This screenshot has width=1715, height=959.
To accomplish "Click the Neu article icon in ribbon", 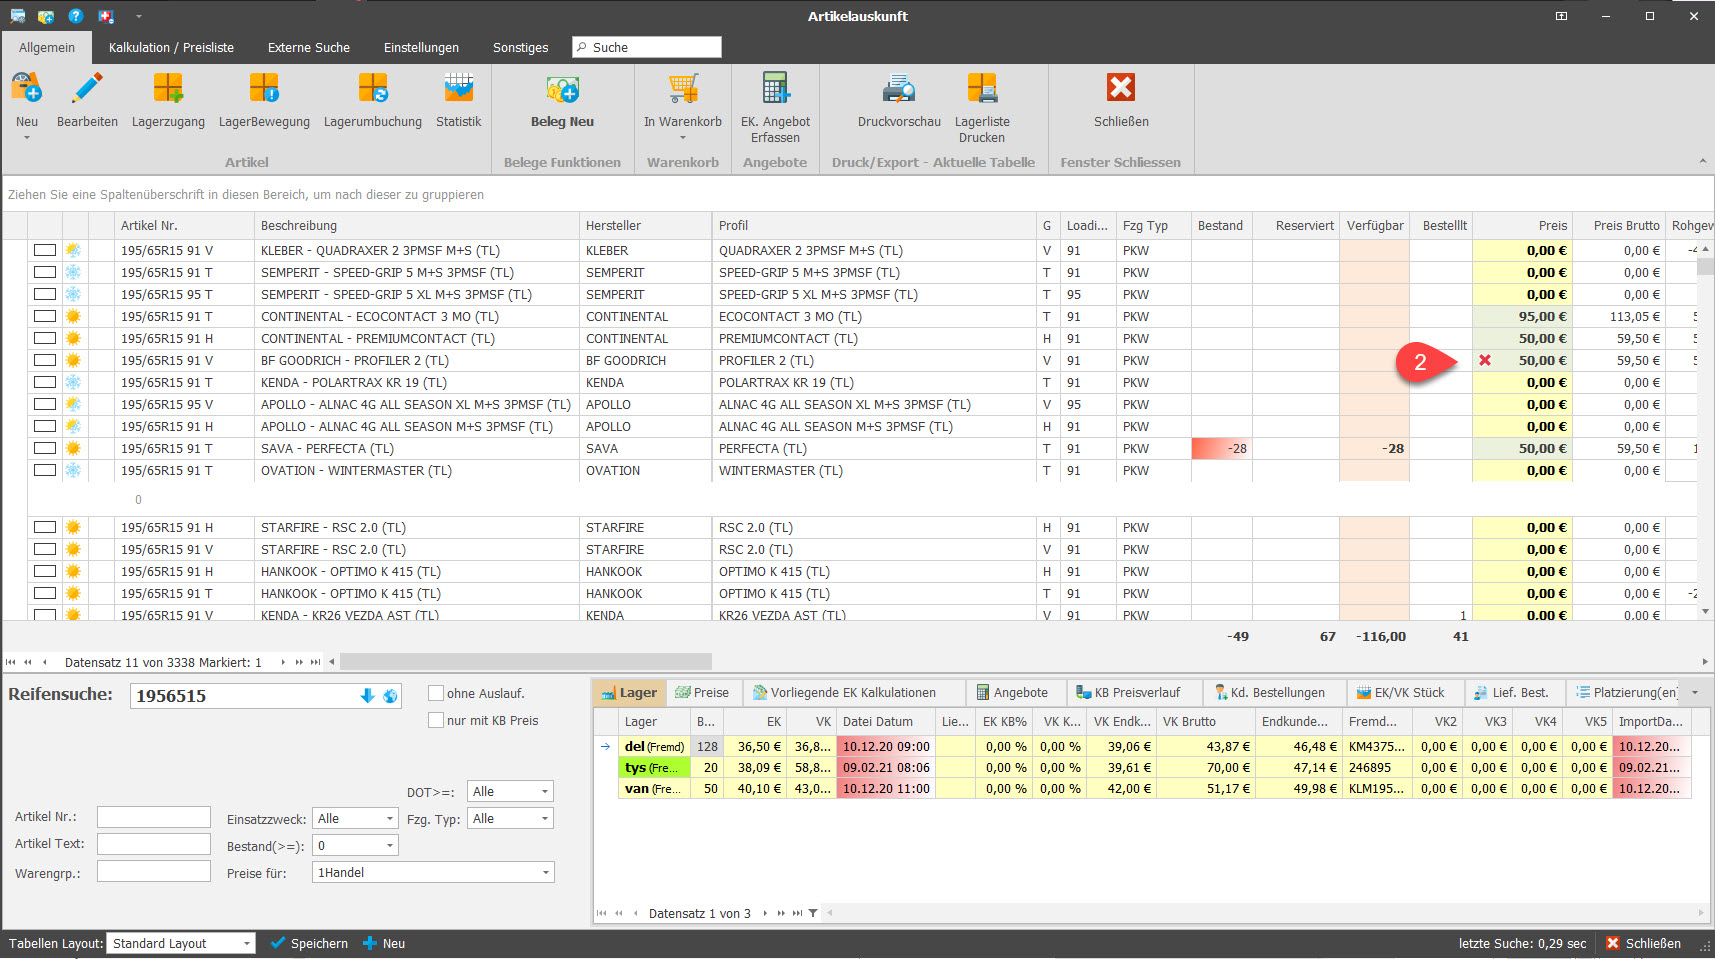I will (27, 89).
